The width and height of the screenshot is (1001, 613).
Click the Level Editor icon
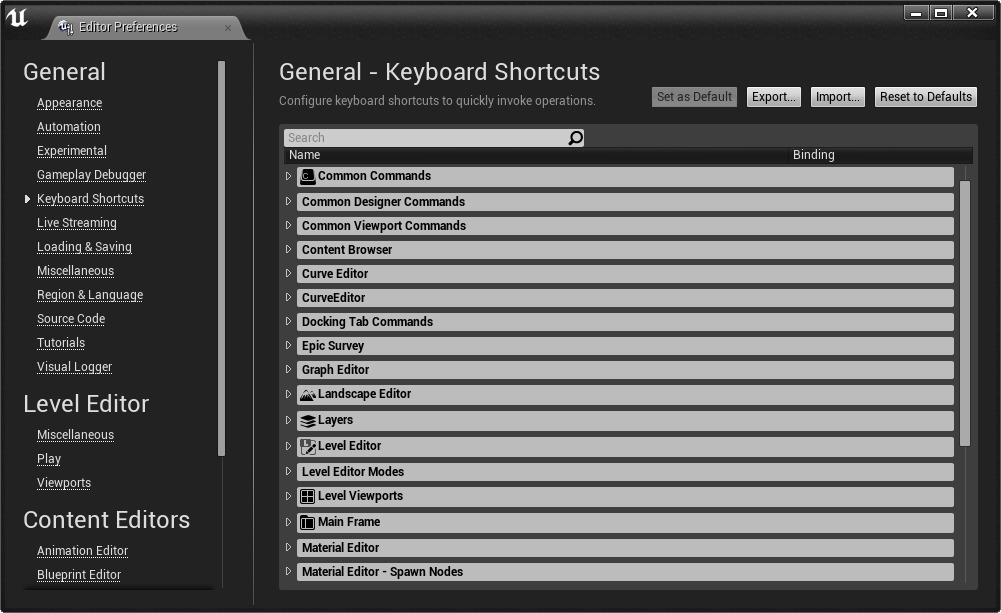[308, 446]
